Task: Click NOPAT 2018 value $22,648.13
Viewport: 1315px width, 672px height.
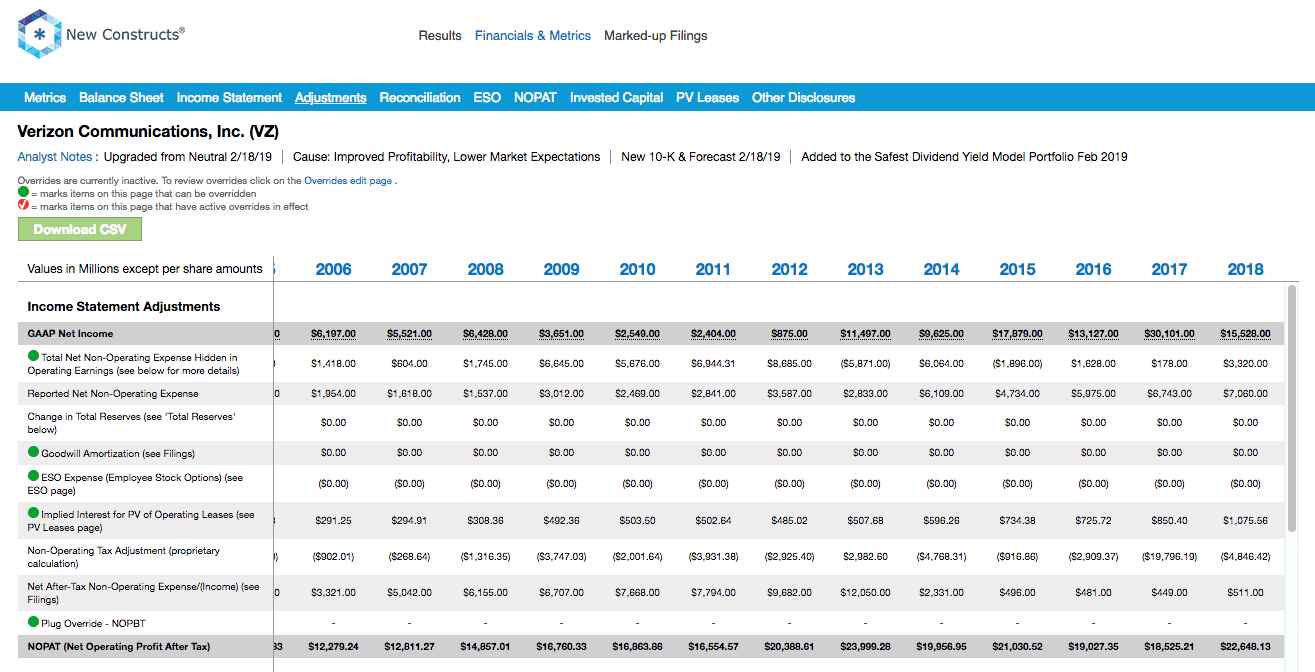Action: 1245,647
